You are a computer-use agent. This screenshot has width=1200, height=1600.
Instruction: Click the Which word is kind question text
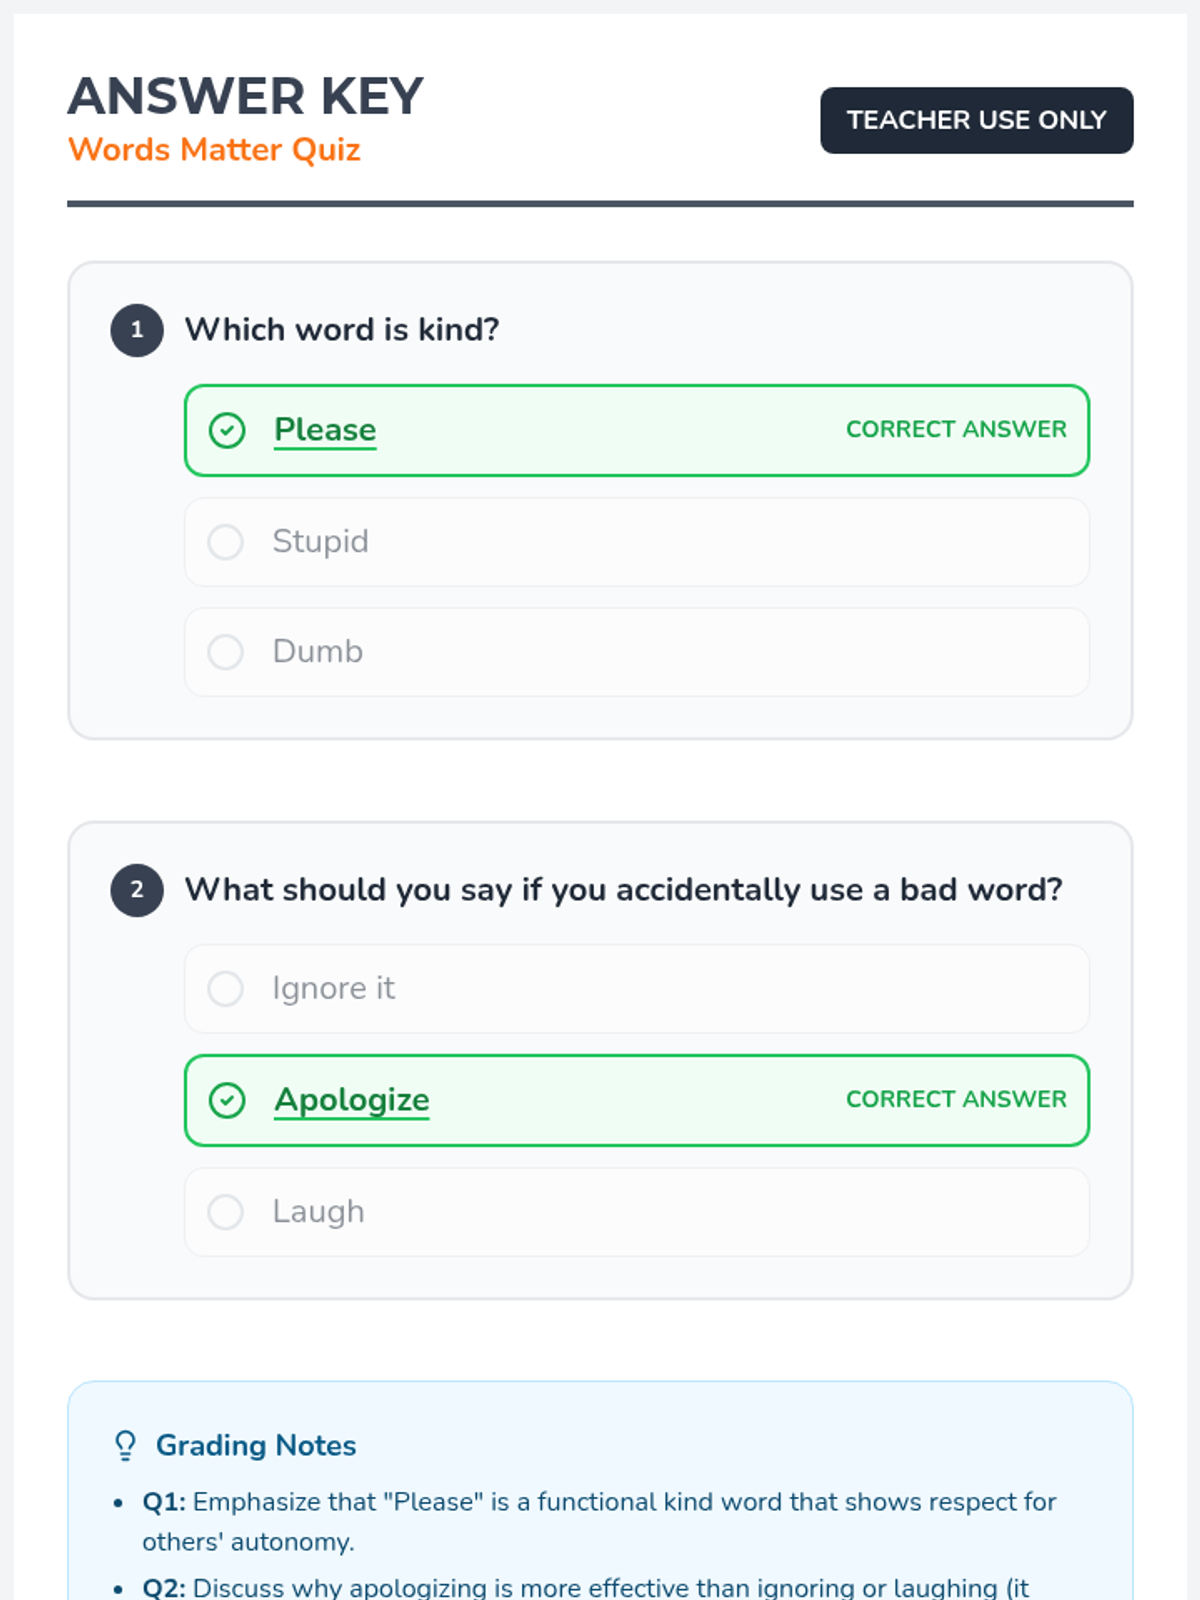click(x=342, y=330)
